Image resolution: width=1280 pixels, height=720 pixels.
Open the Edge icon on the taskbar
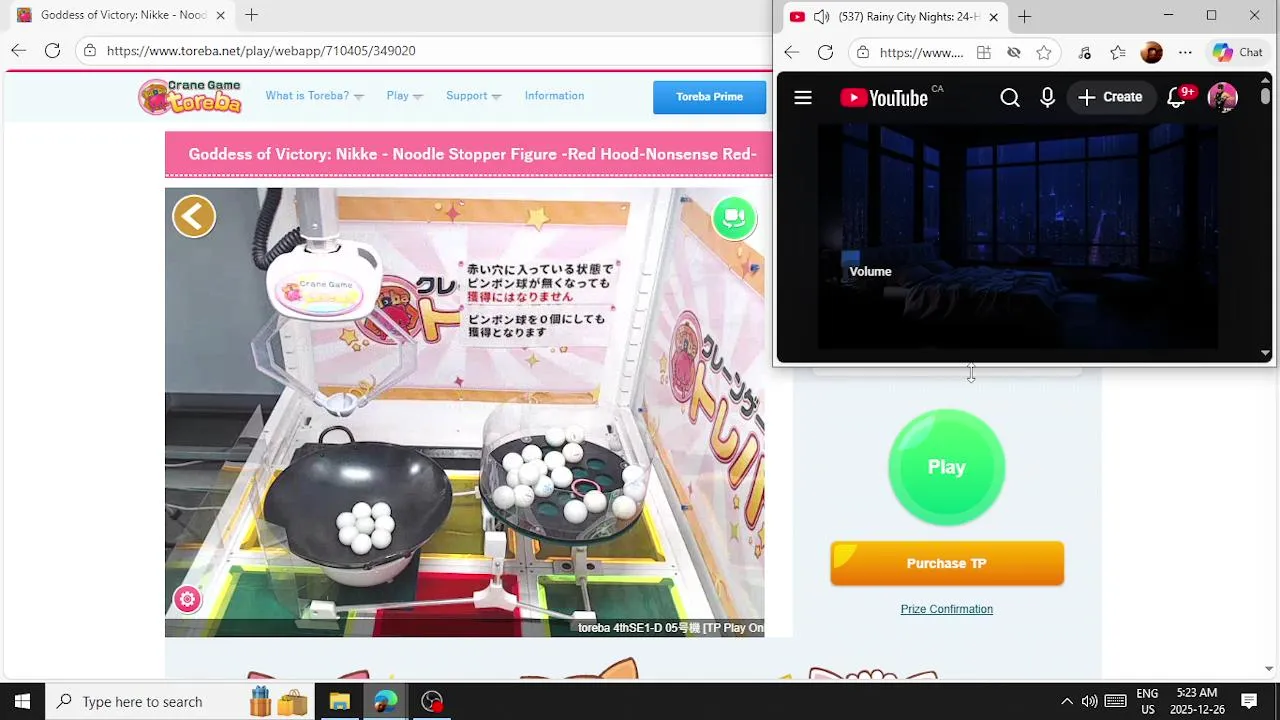pyautogui.click(x=386, y=701)
